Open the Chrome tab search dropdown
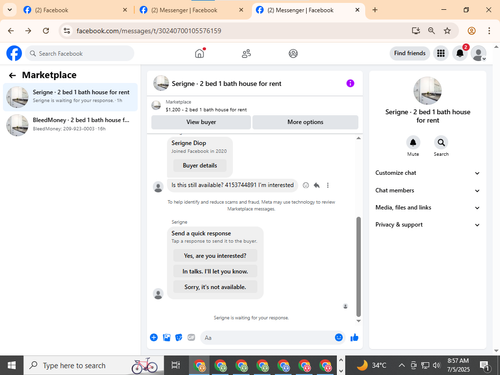The width and height of the screenshot is (500, 375). click(10, 10)
